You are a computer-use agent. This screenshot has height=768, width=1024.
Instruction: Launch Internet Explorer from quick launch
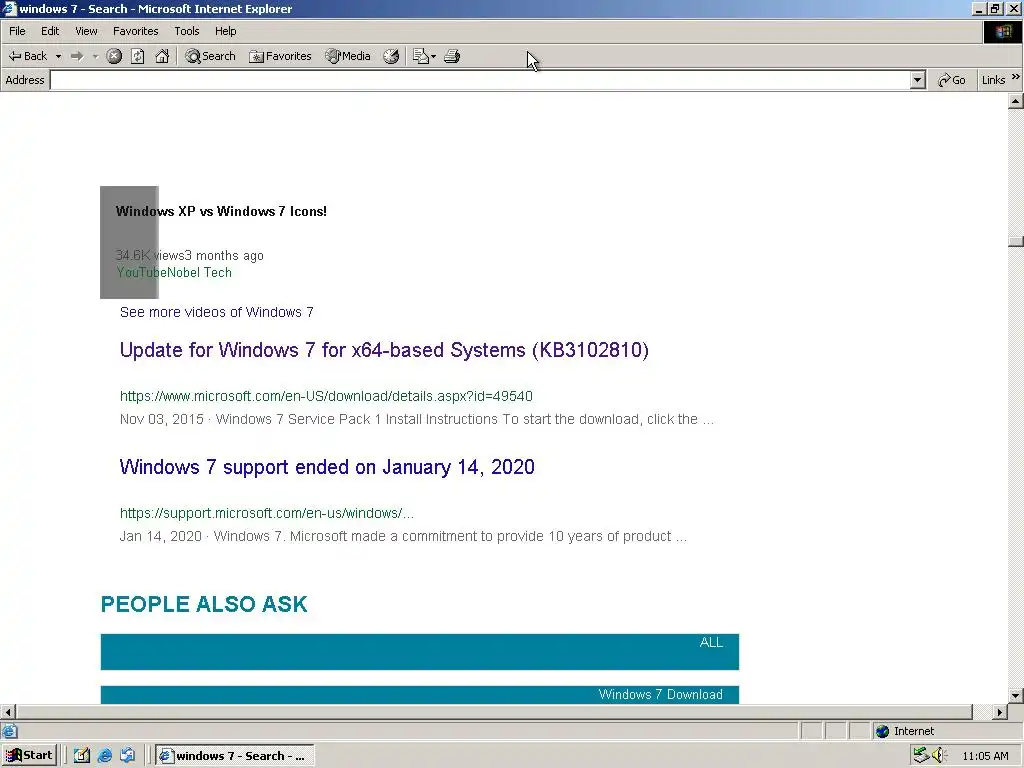104,756
